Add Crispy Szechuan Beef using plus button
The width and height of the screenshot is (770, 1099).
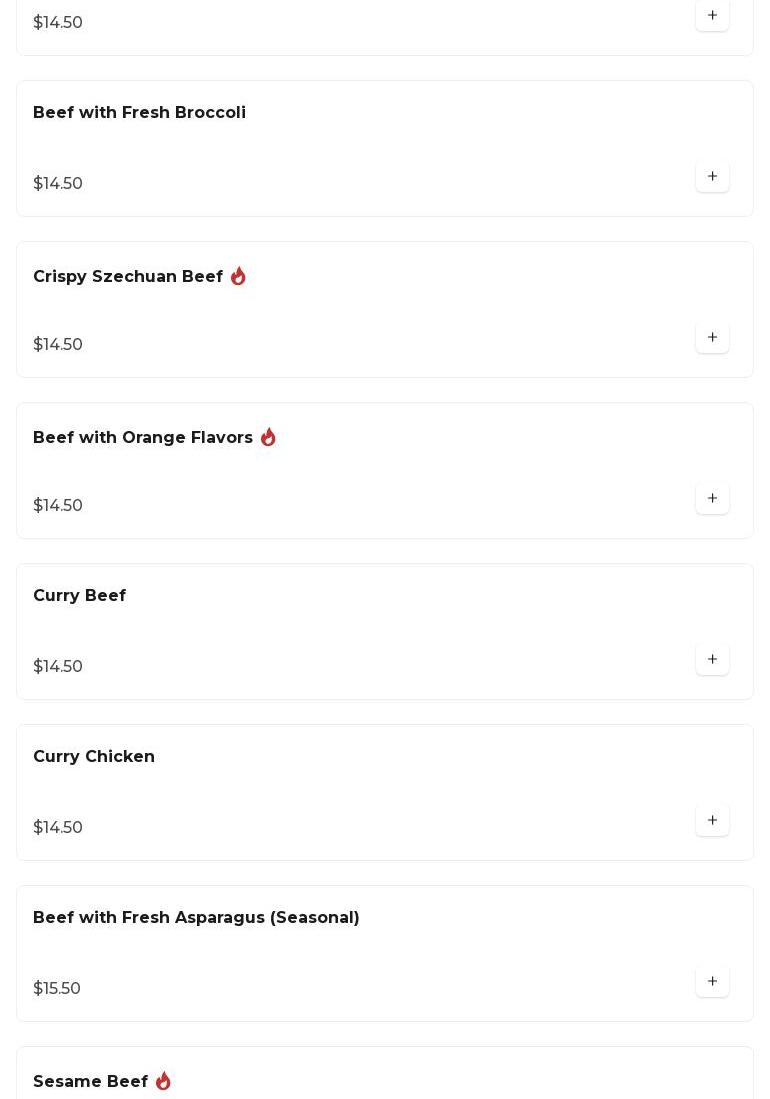coord(712,338)
